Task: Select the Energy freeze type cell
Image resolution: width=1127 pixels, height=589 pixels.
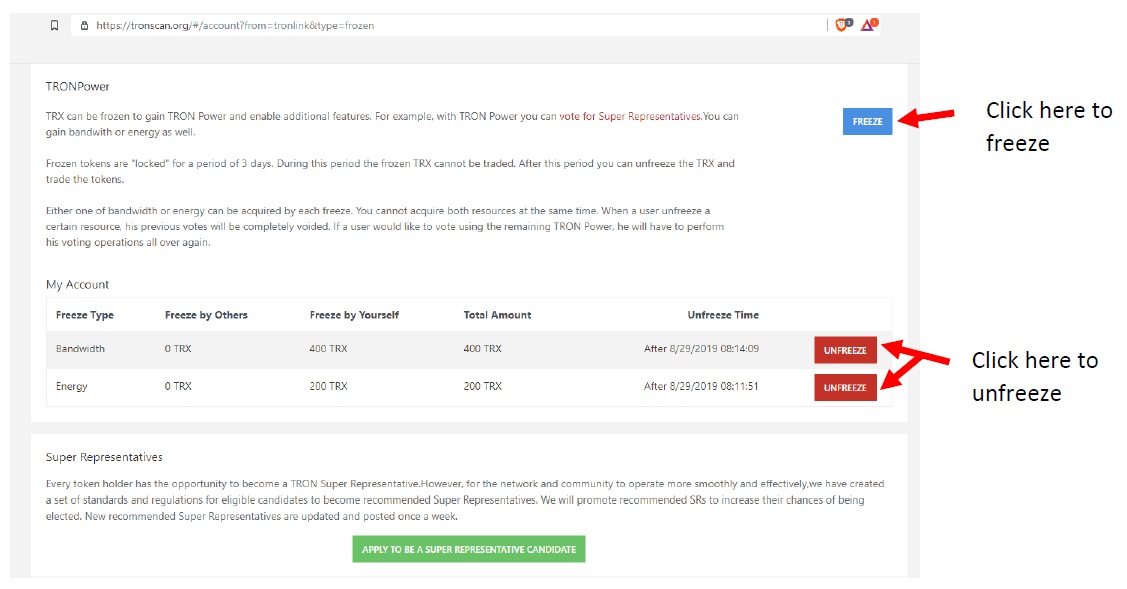Action: click(72, 386)
